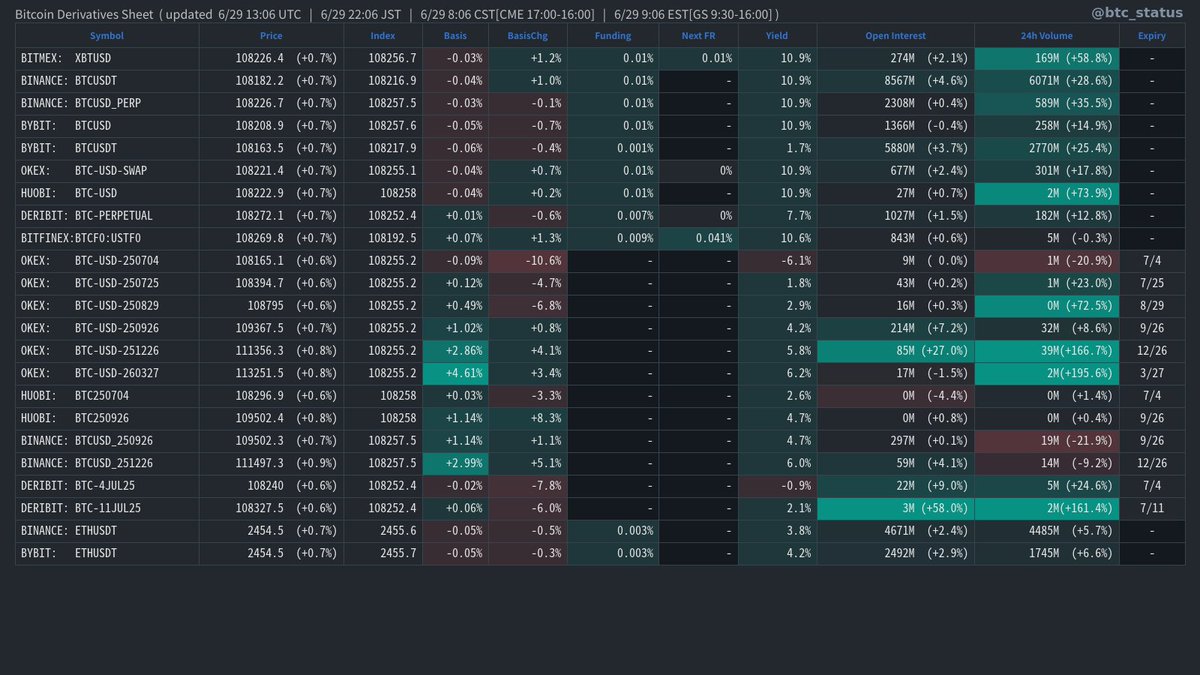Click the 39M(+166.7%) volume cell
The width and height of the screenshot is (1200, 675).
tap(1047, 351)
